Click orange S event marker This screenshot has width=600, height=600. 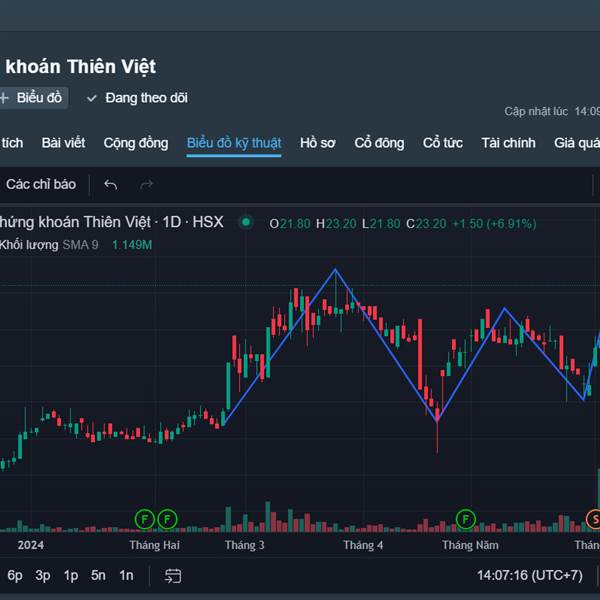pyautogui.click(x=594, y=519)
